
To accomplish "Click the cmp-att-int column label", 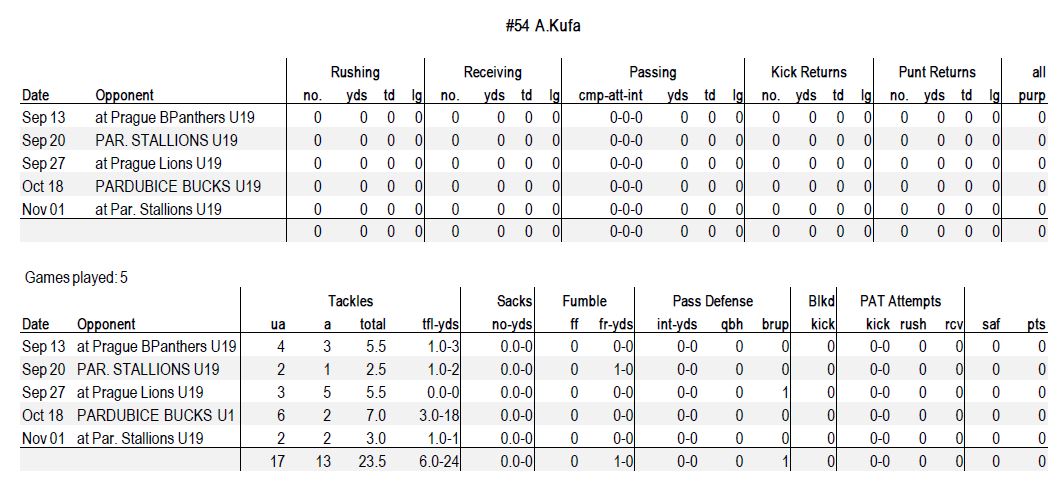I will point(610,96).
